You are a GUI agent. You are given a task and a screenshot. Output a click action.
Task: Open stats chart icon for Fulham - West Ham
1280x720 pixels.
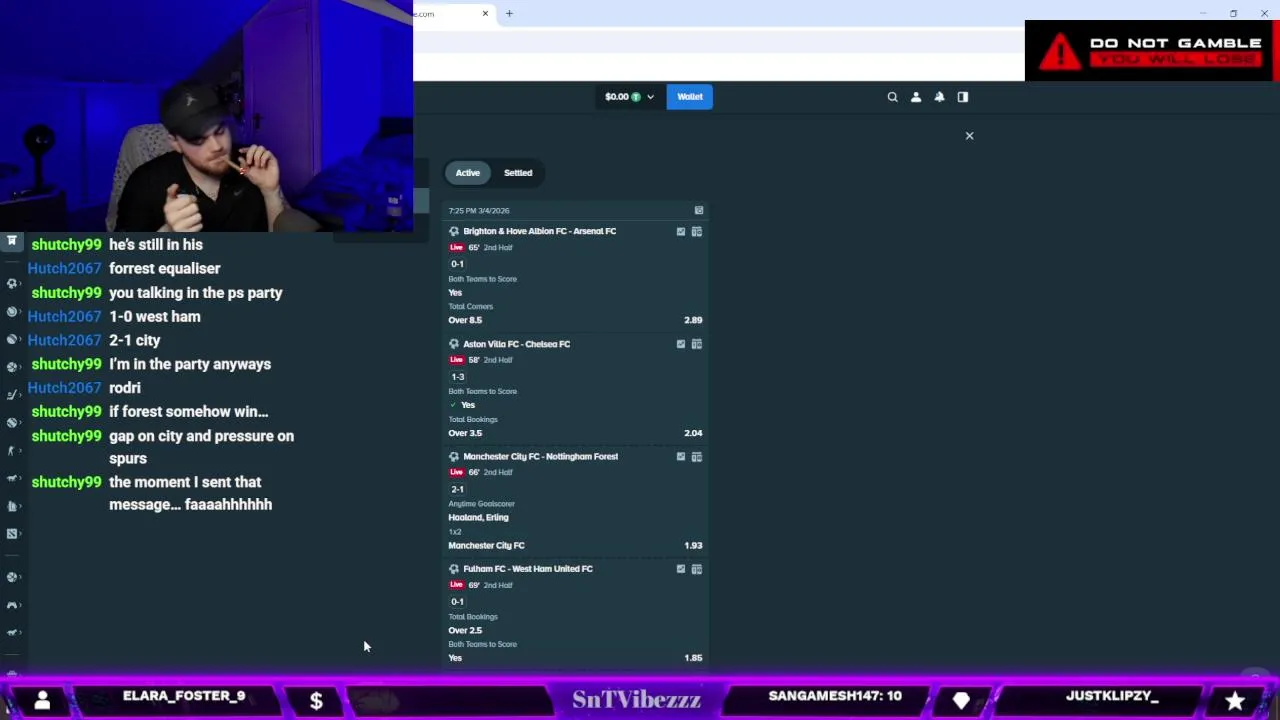click(681, 569)
